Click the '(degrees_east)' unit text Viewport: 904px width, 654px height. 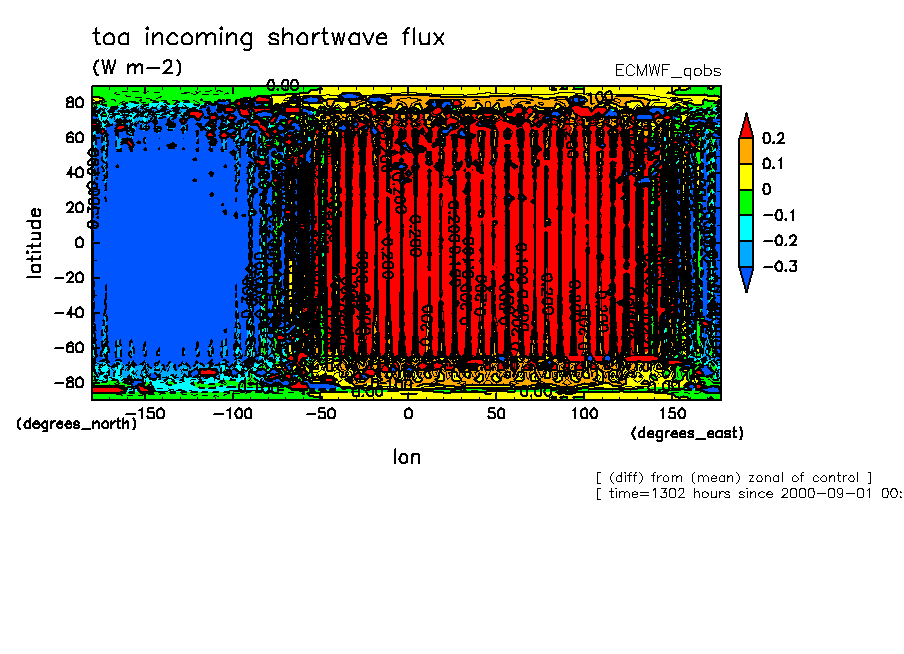pos(687,433)
